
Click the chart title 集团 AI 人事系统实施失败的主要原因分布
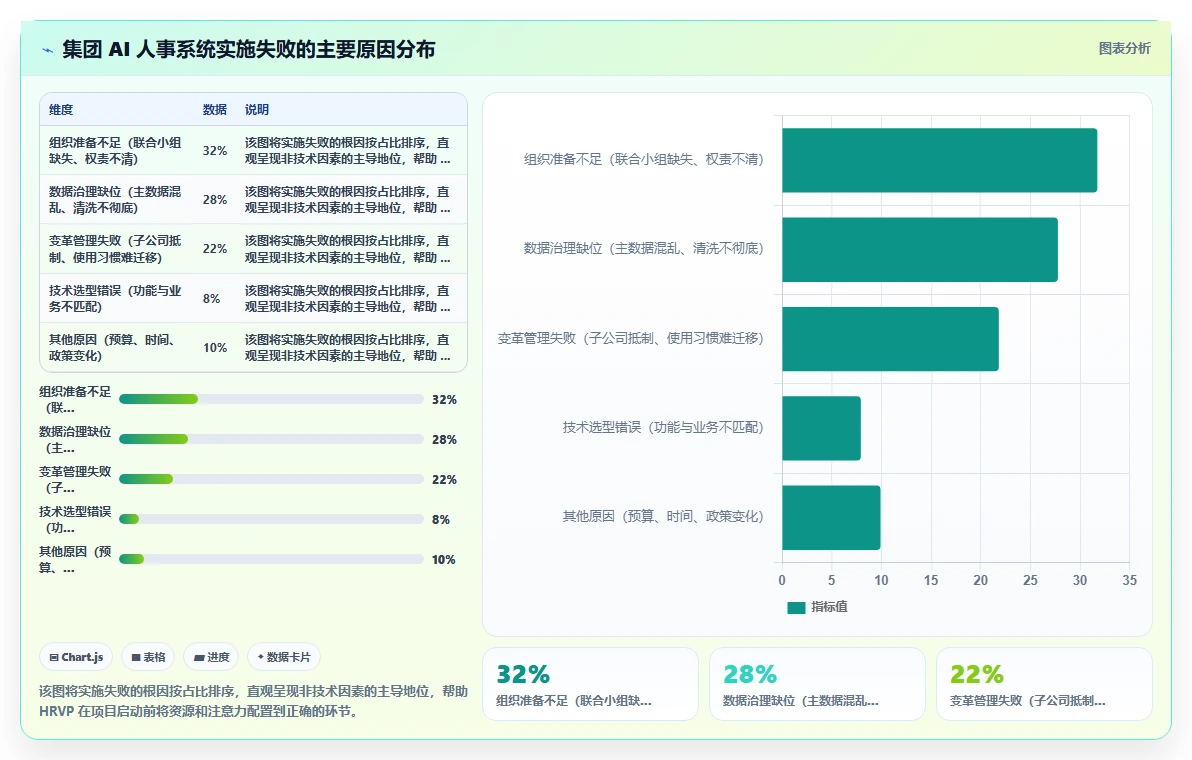(x=249, y=49)
